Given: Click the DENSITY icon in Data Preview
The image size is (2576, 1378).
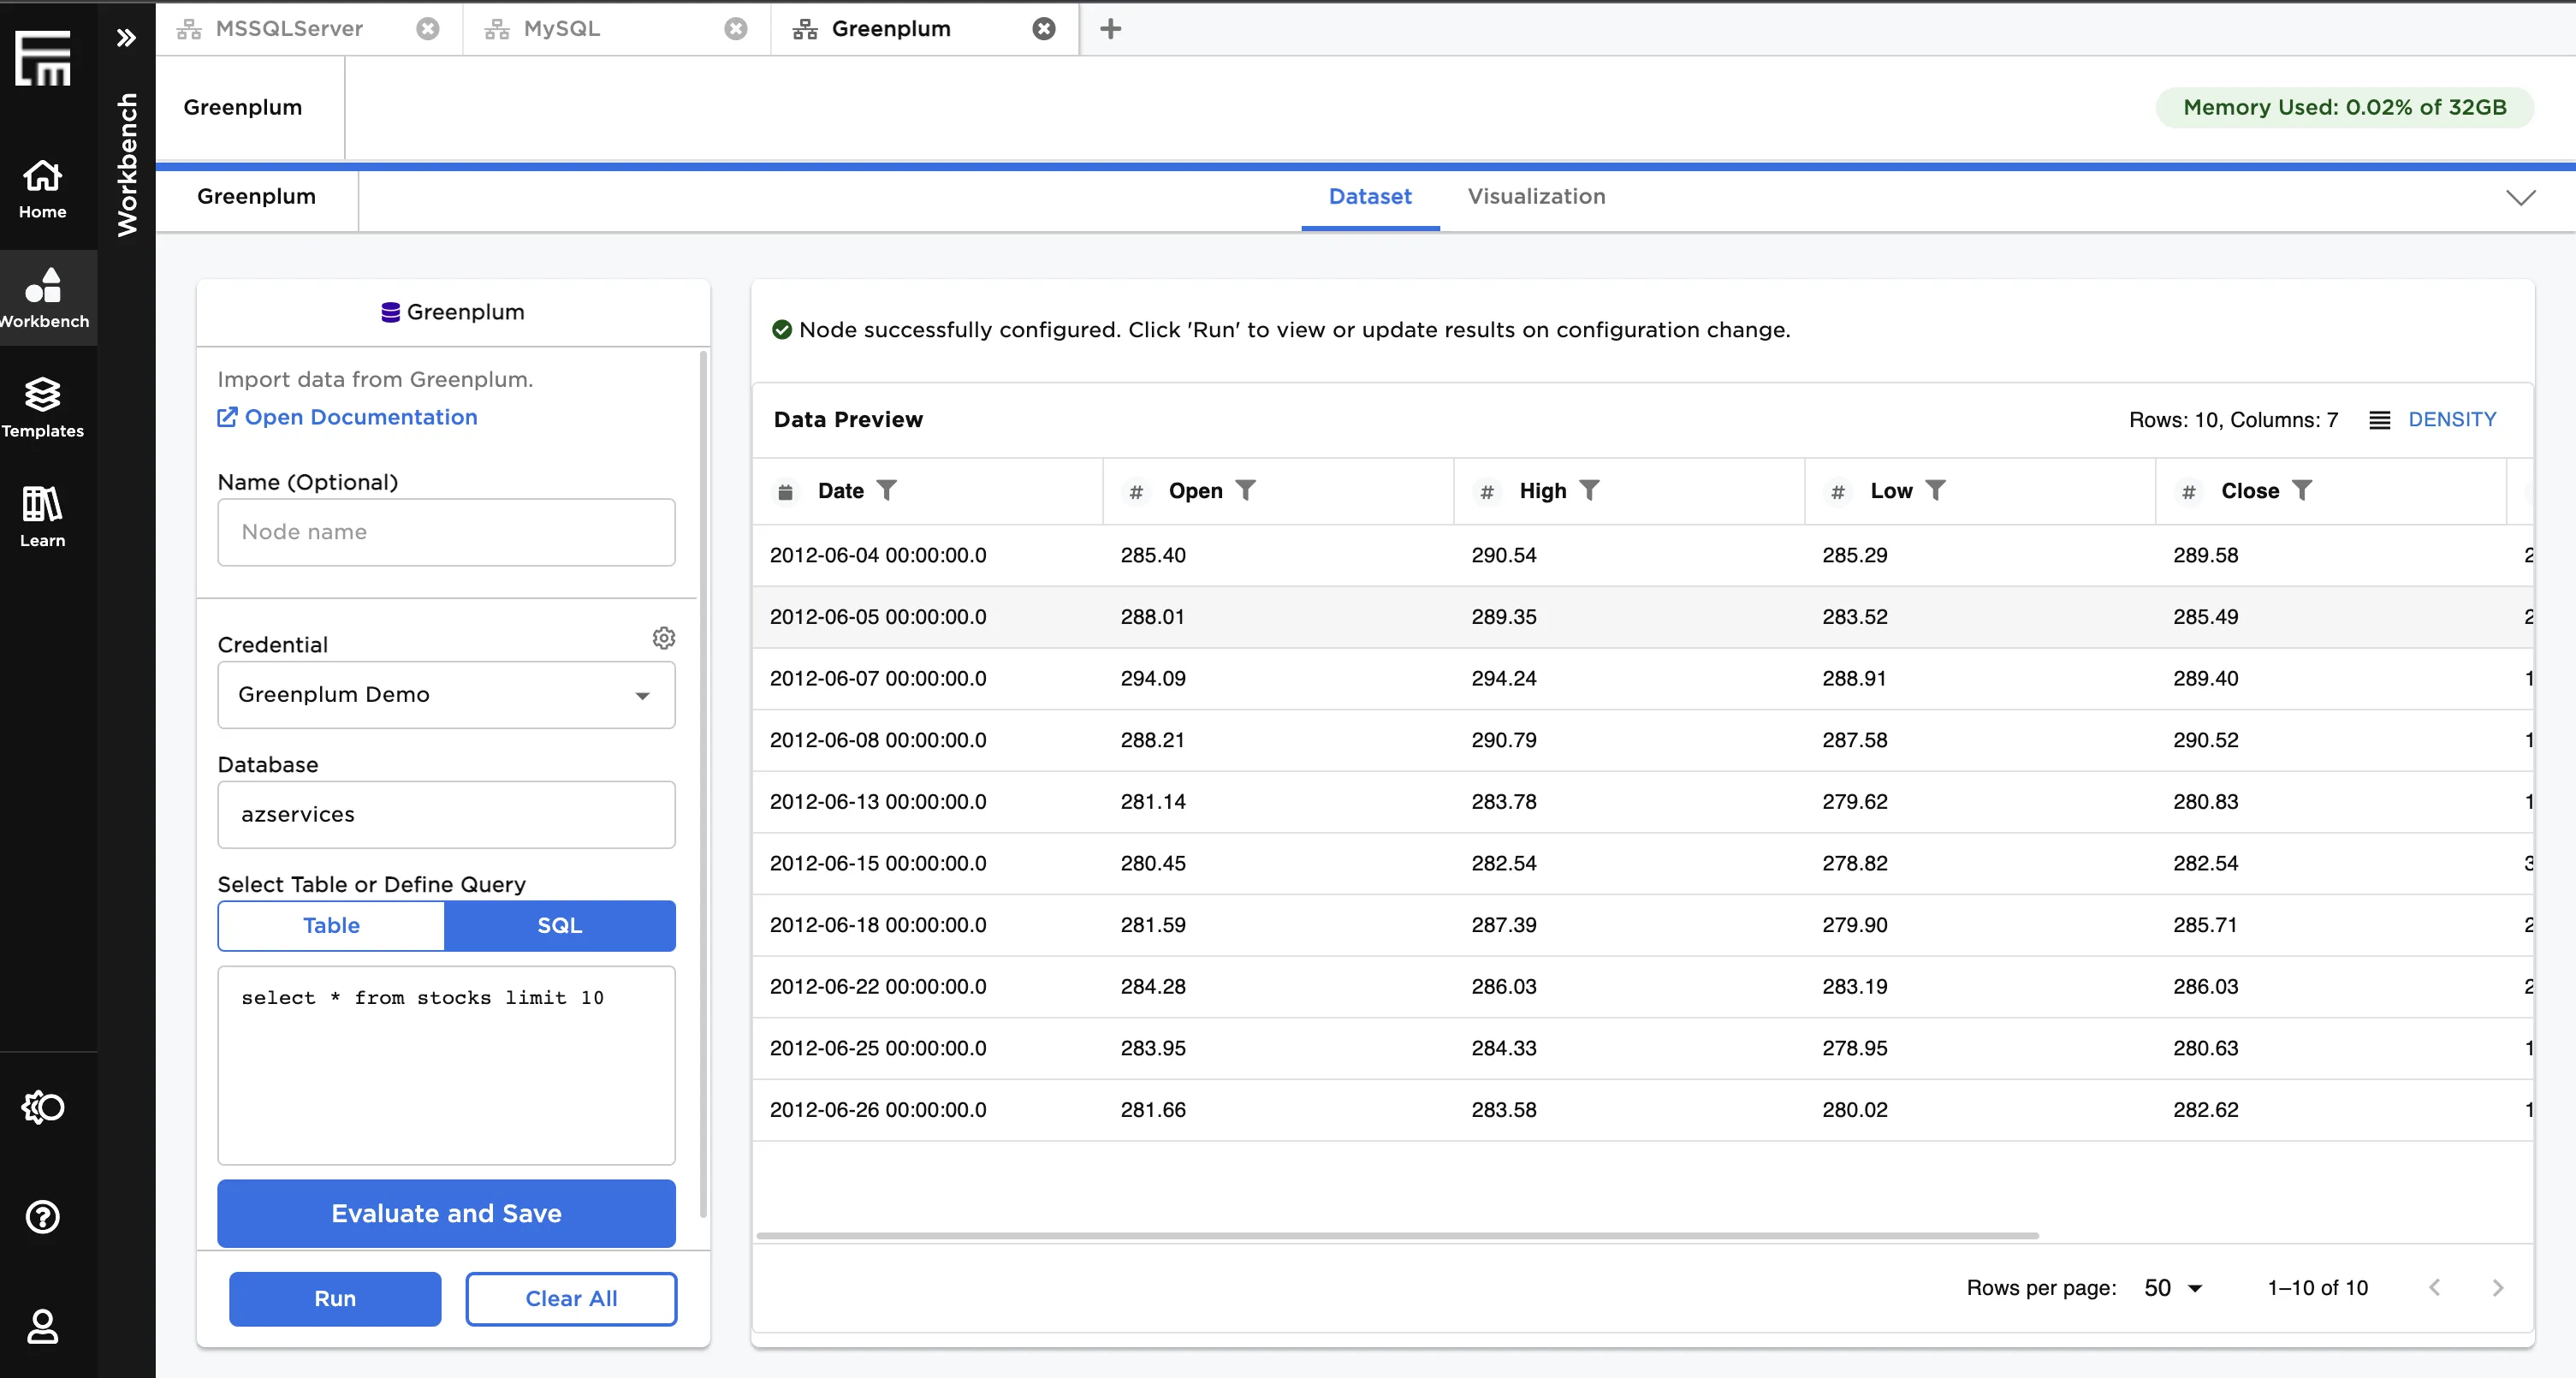Looking at the screenshot, I should 2379,419.
